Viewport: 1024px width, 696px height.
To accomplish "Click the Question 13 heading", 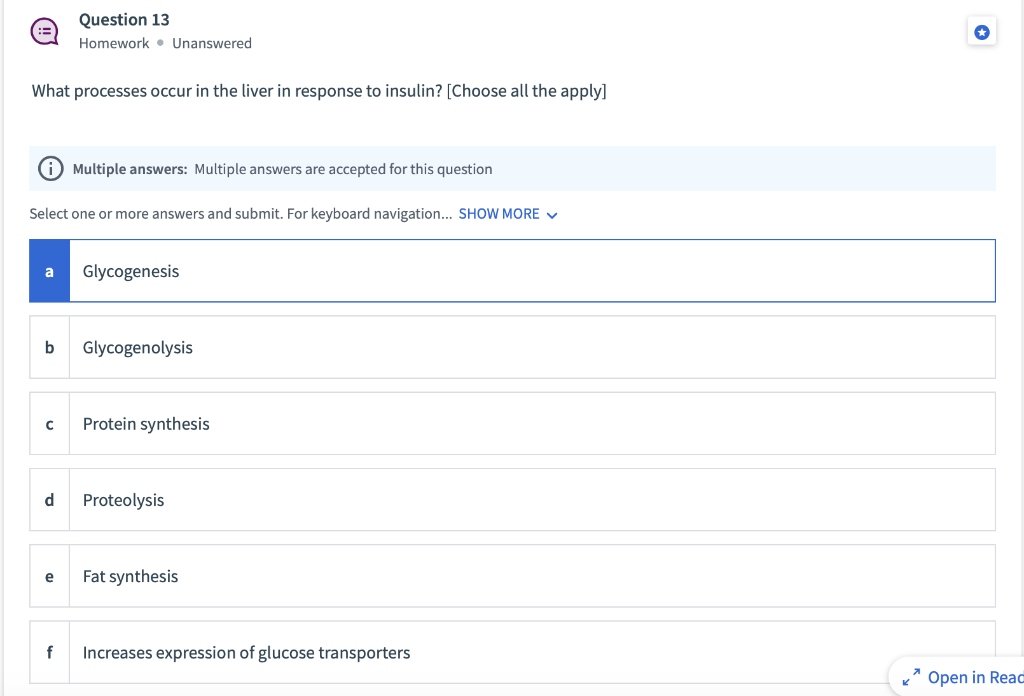I will pyautogui.click(x=124, y=20).
